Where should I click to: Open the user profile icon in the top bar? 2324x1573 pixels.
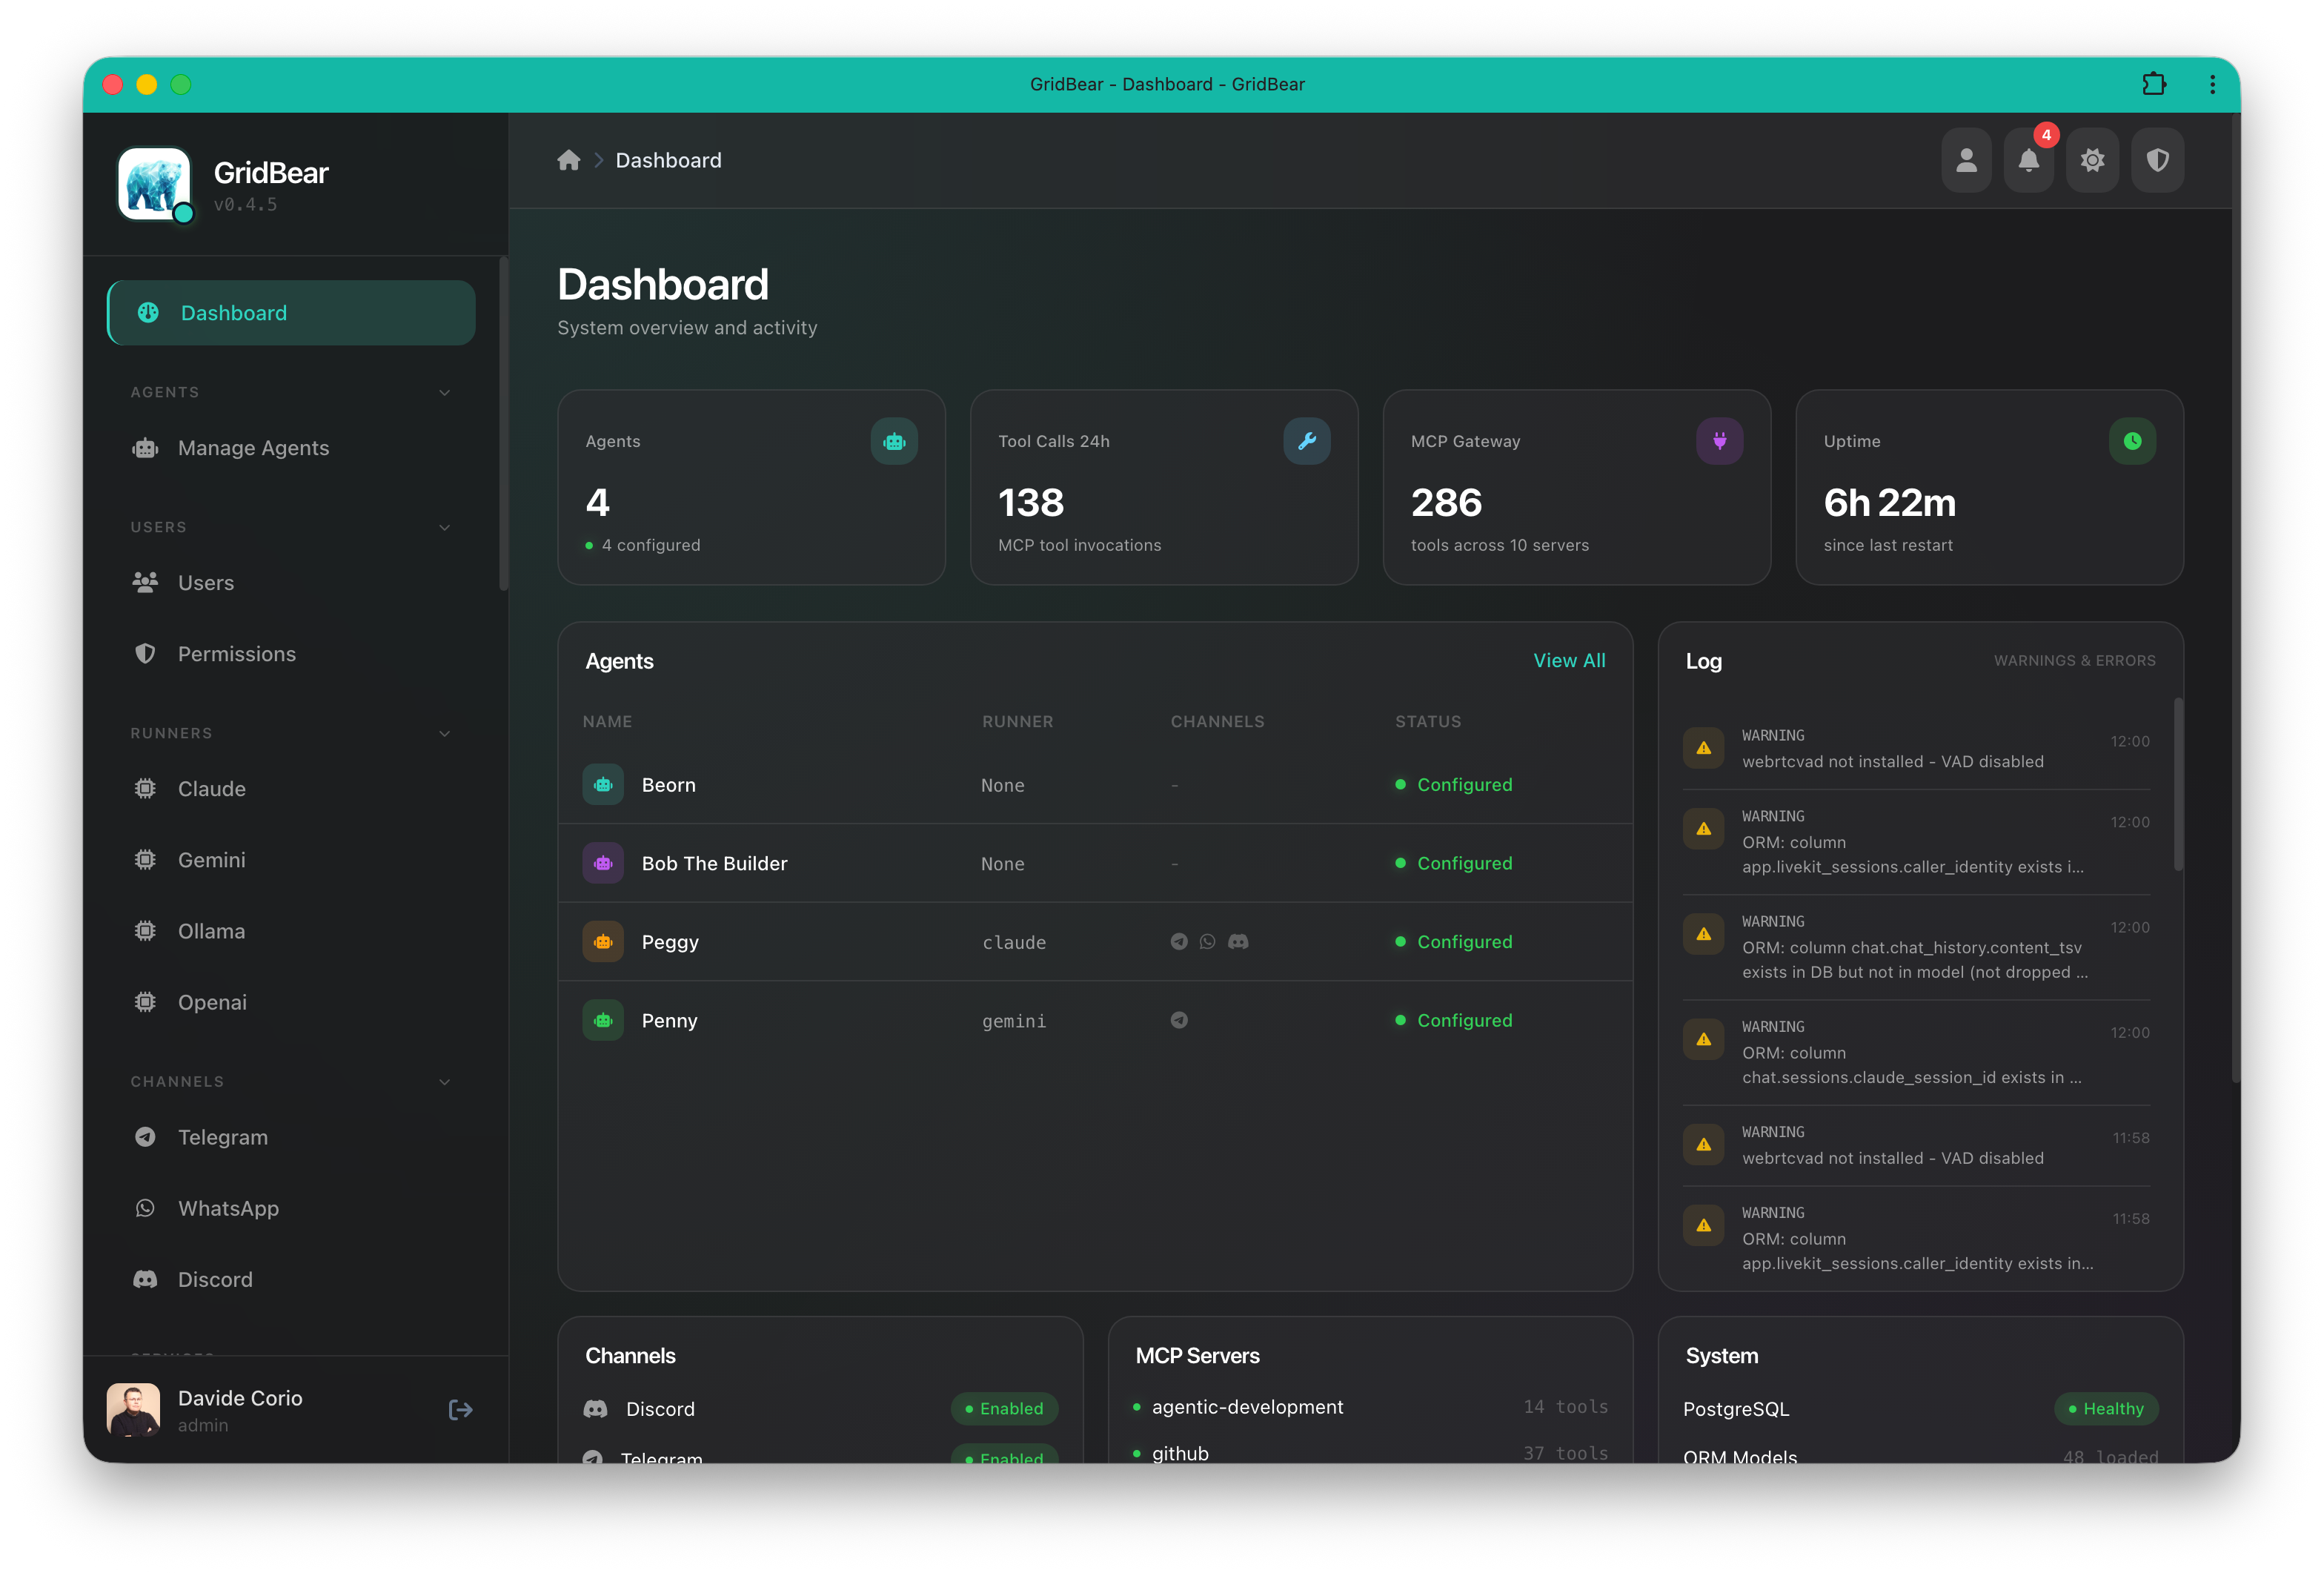click(x=1966, y=160)
